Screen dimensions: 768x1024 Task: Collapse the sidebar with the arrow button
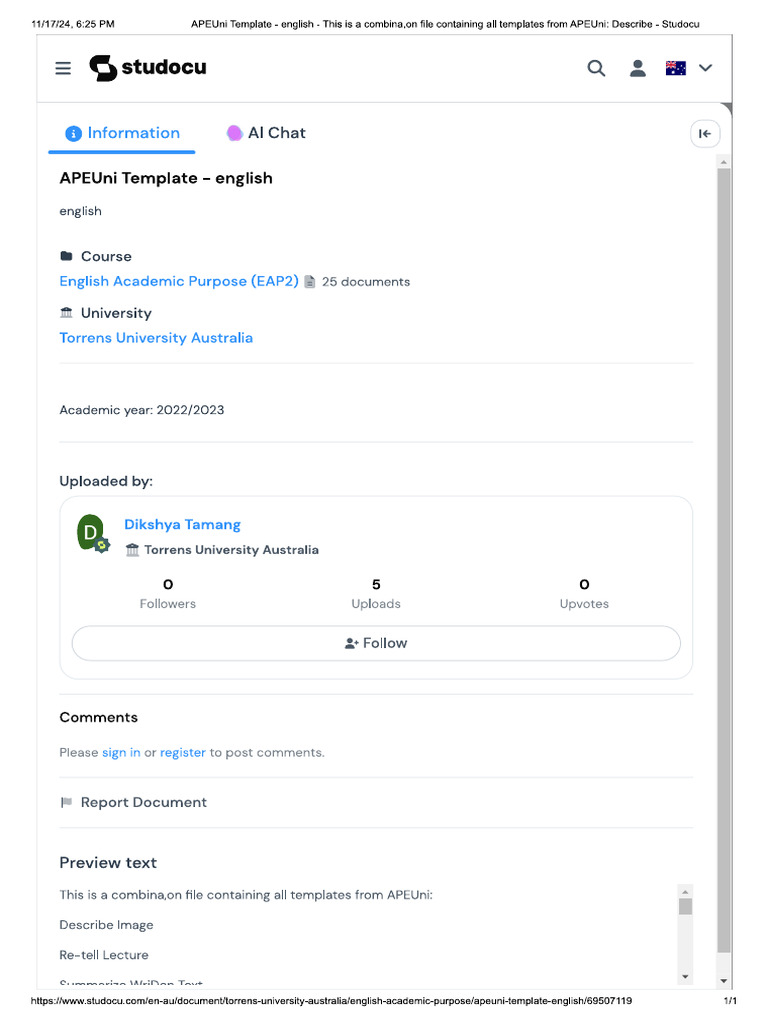(705, 134)
